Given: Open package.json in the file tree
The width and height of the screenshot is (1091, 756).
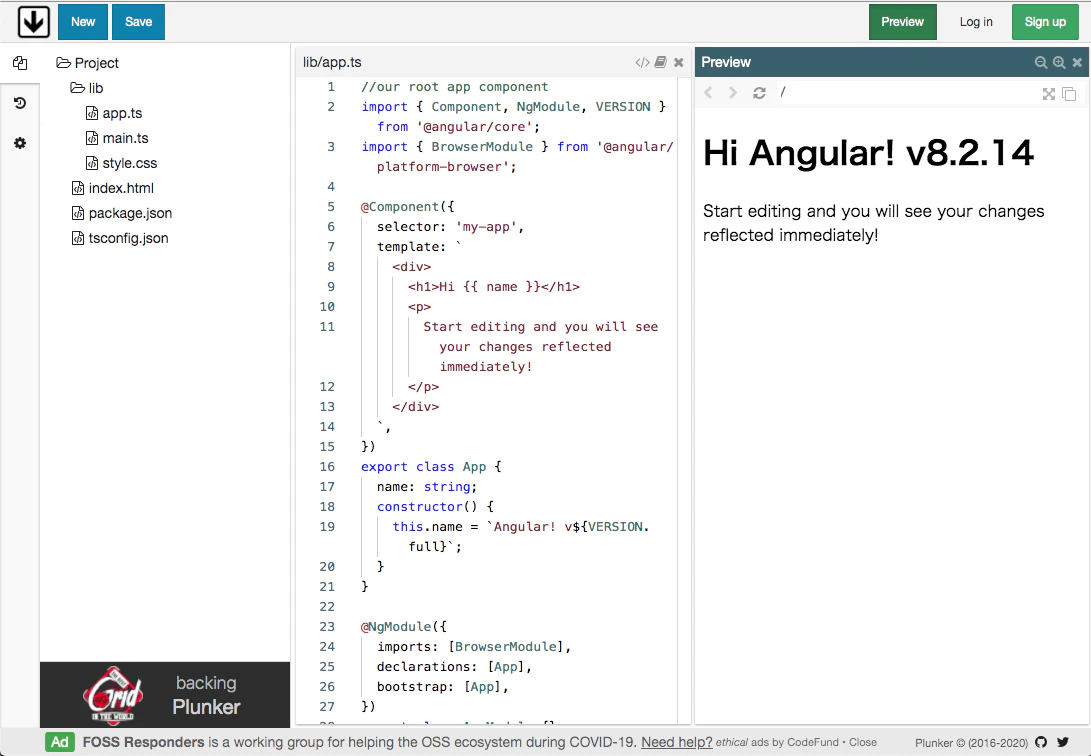Looking at the screenshot, I should [122, 214].
